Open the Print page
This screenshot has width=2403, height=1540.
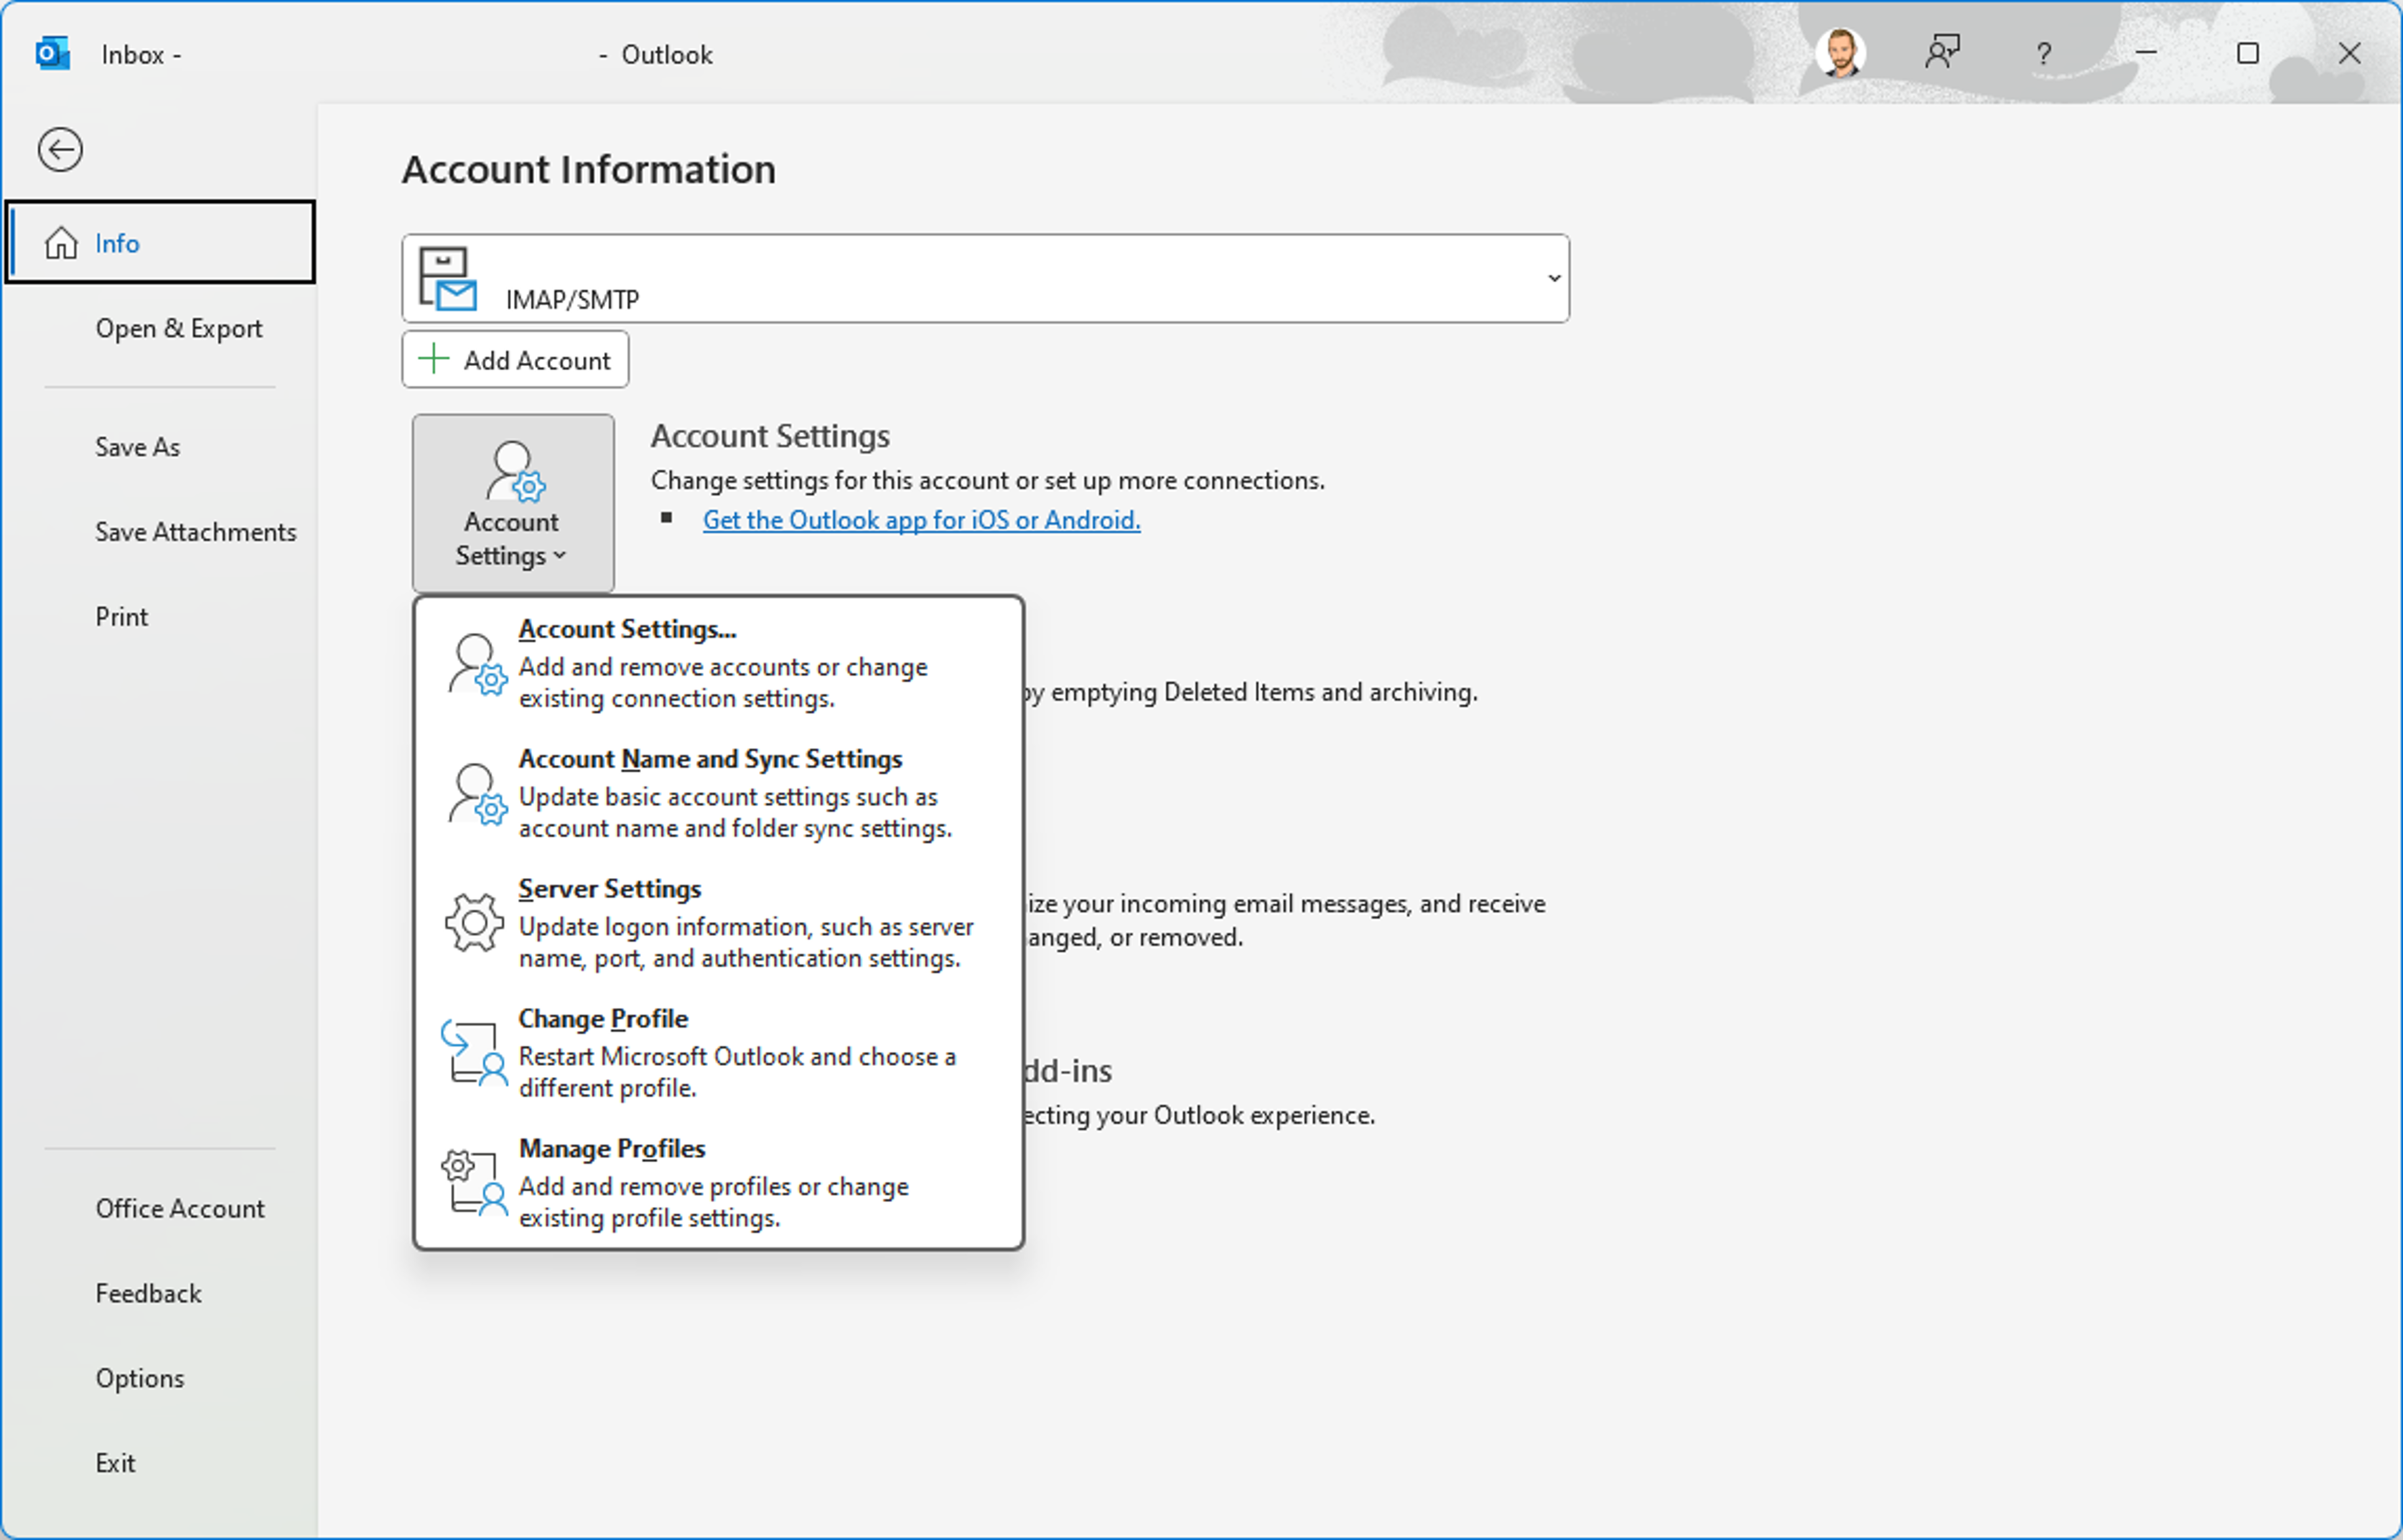pos(122,617)
